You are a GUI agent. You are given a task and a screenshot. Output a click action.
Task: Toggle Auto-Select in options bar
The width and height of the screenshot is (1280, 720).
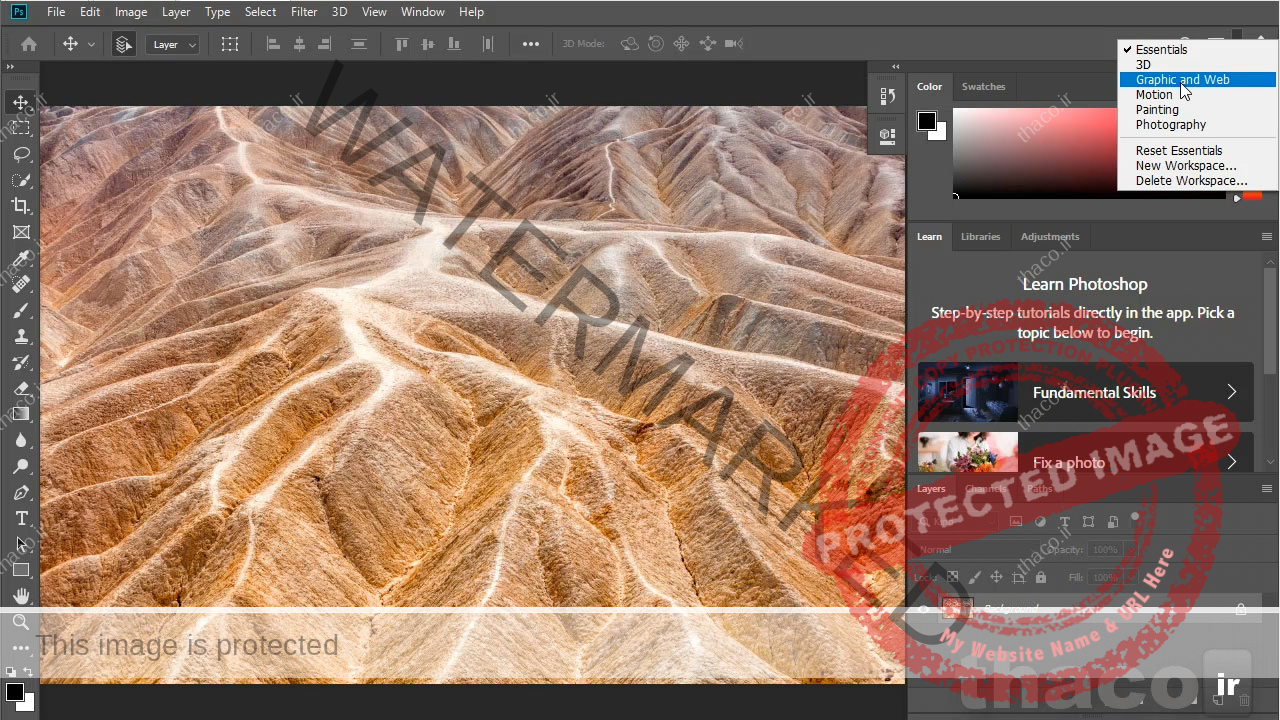click(123, 44)
